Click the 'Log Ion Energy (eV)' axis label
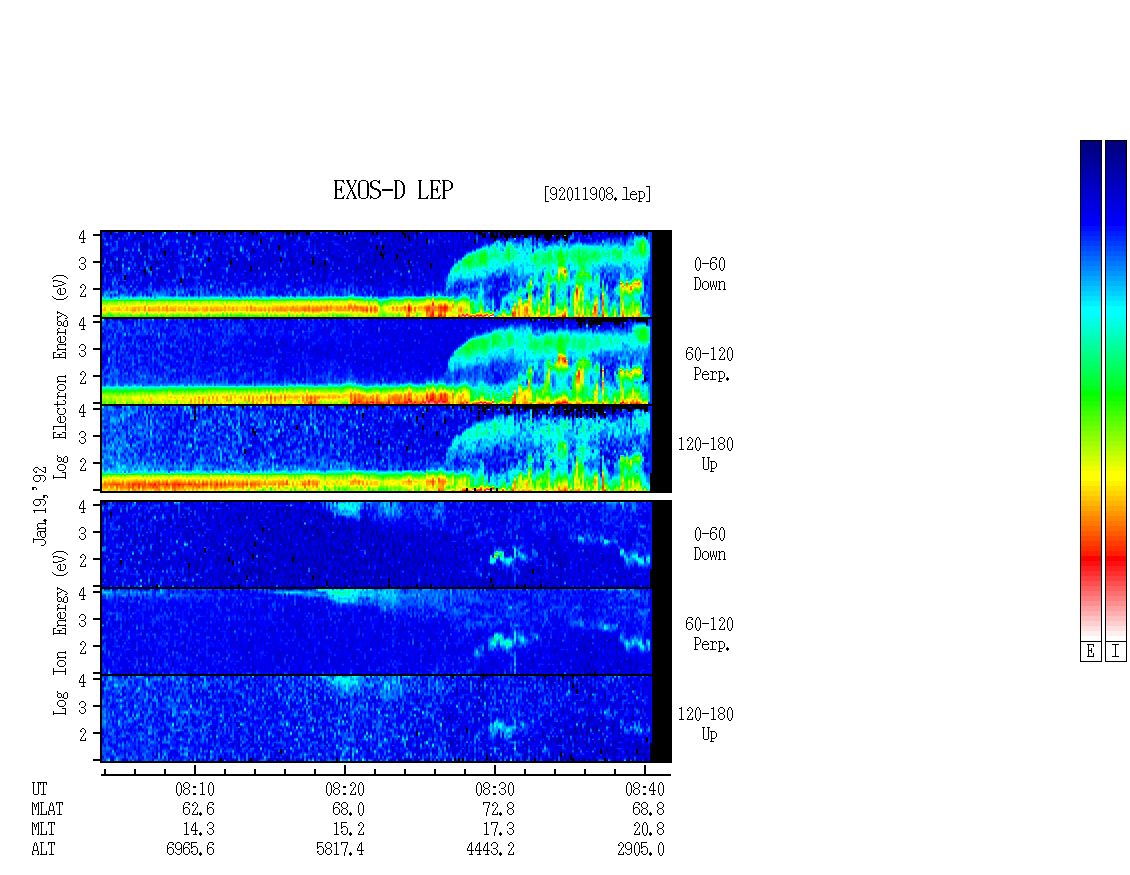 [60, 632]
